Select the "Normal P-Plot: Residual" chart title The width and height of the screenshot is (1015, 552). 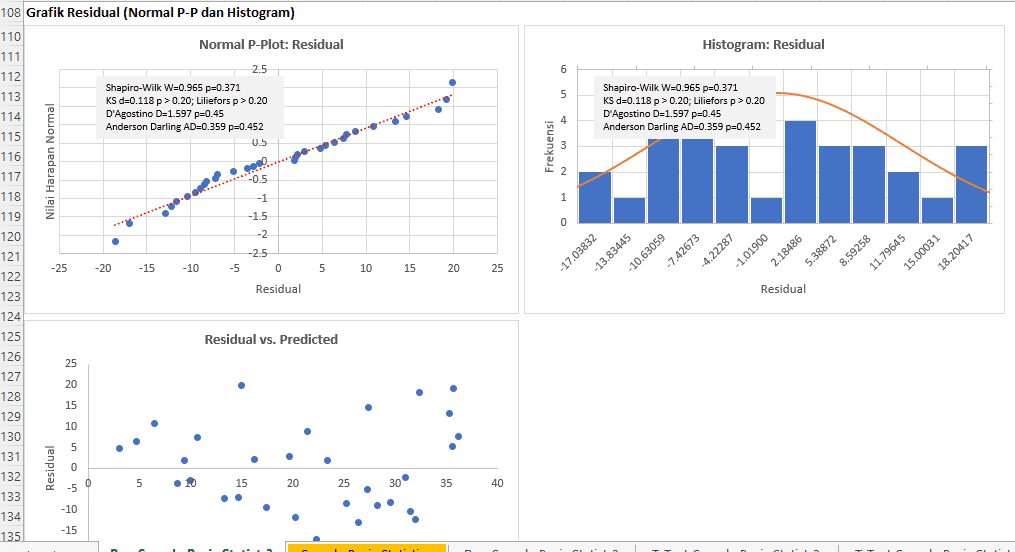click(x=271, y=44)
